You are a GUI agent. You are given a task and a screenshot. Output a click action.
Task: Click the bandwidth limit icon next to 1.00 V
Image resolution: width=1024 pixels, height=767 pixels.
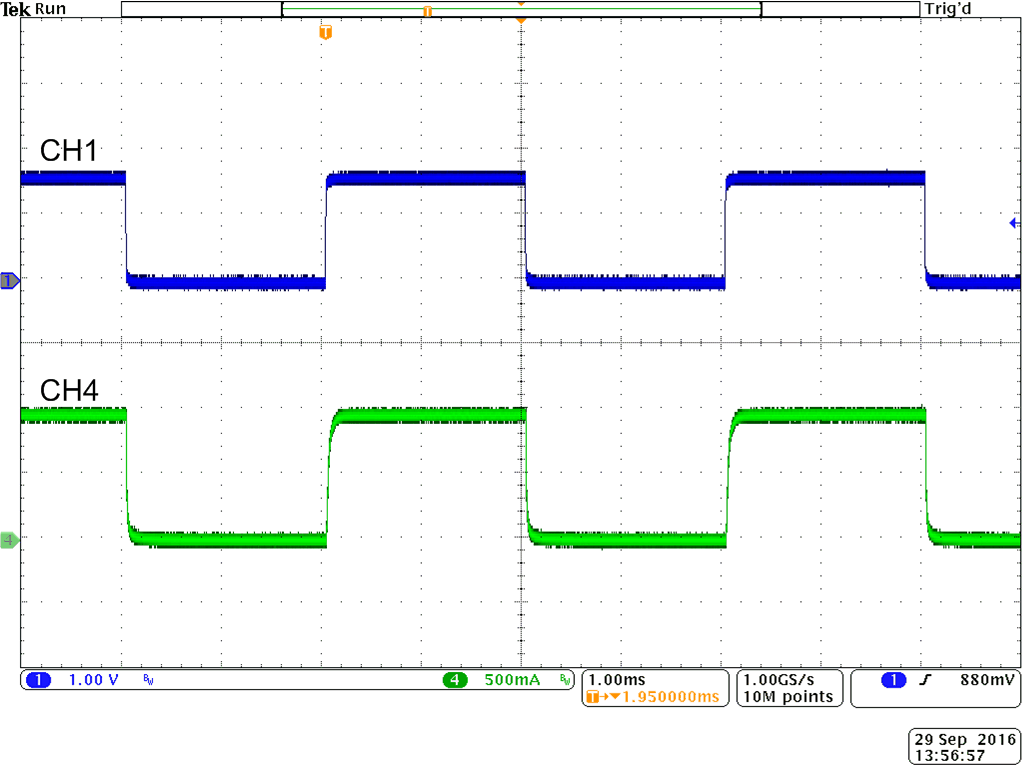pos(146,681)
